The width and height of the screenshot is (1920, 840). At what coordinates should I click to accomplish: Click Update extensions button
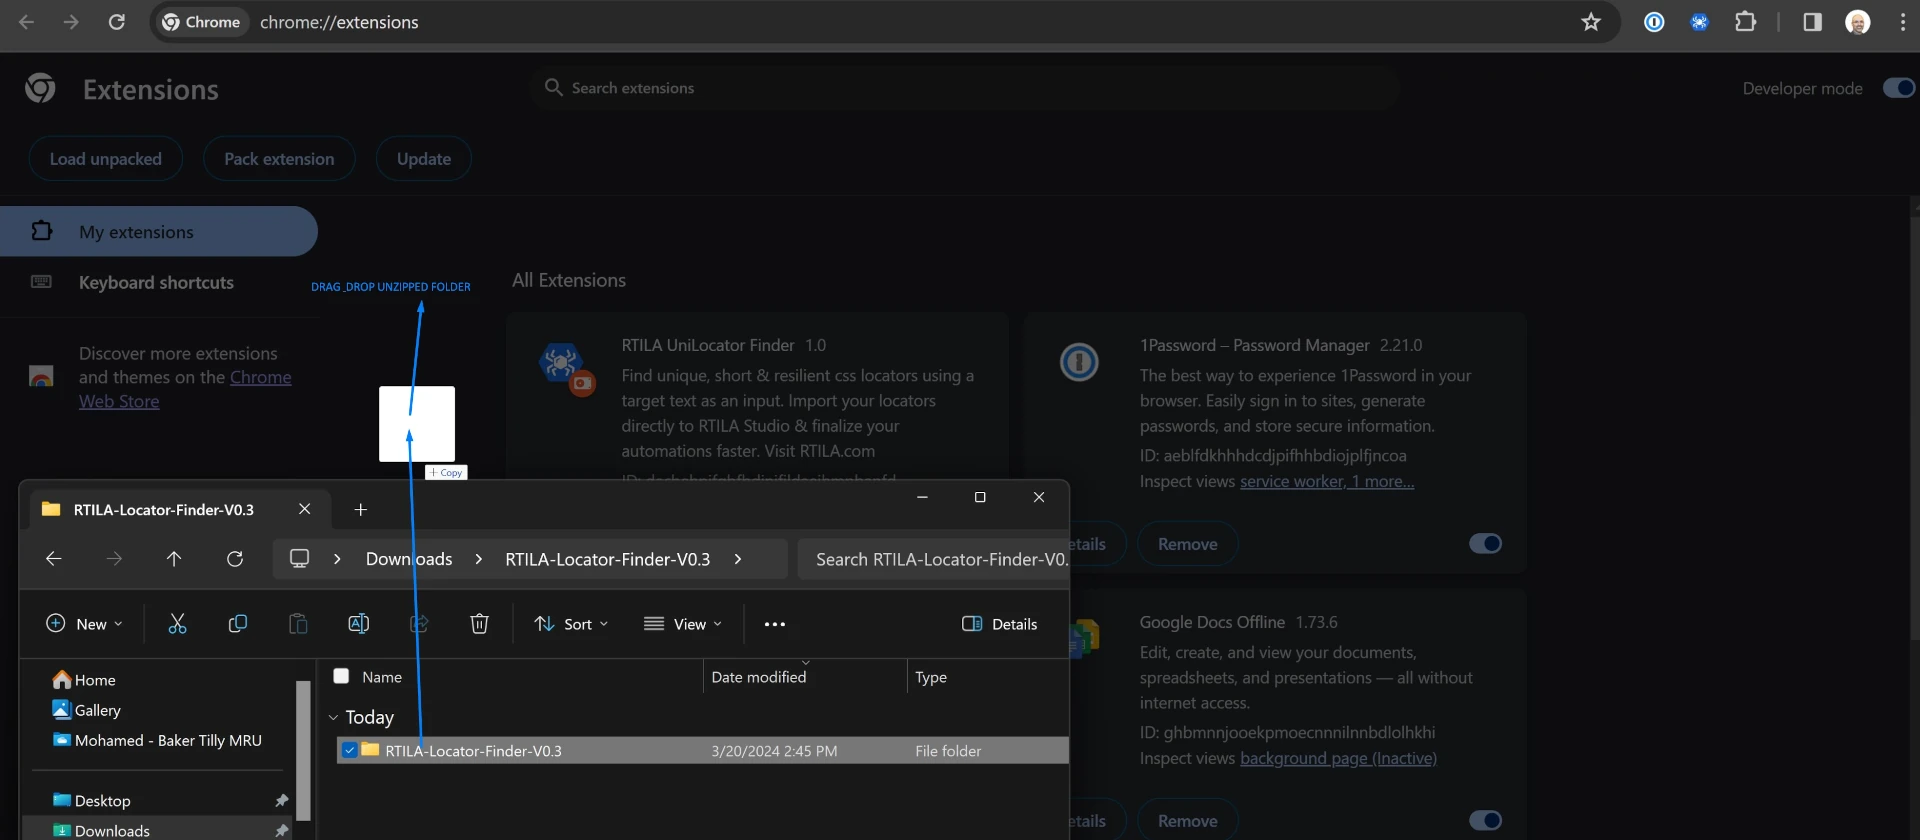(424, 159)
